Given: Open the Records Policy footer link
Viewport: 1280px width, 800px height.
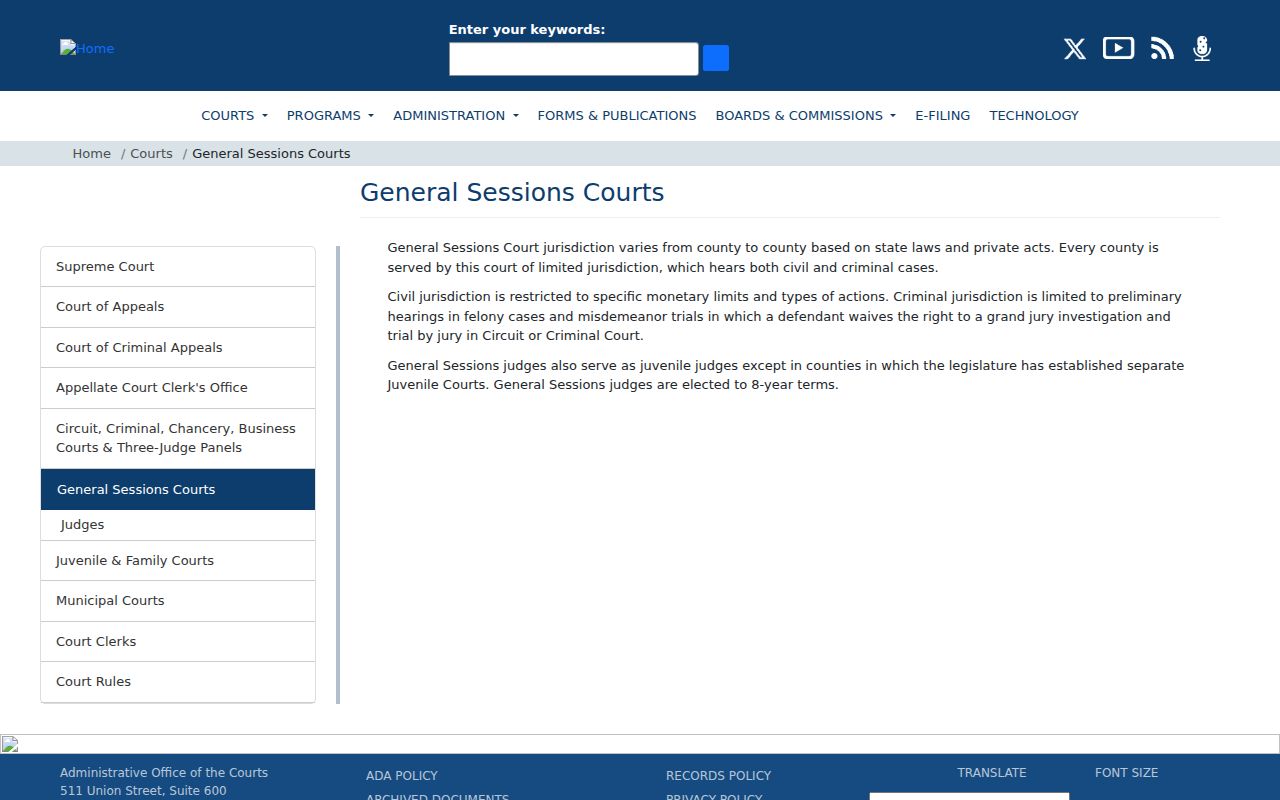Looking at the screenshot, I should click(718, 776).
